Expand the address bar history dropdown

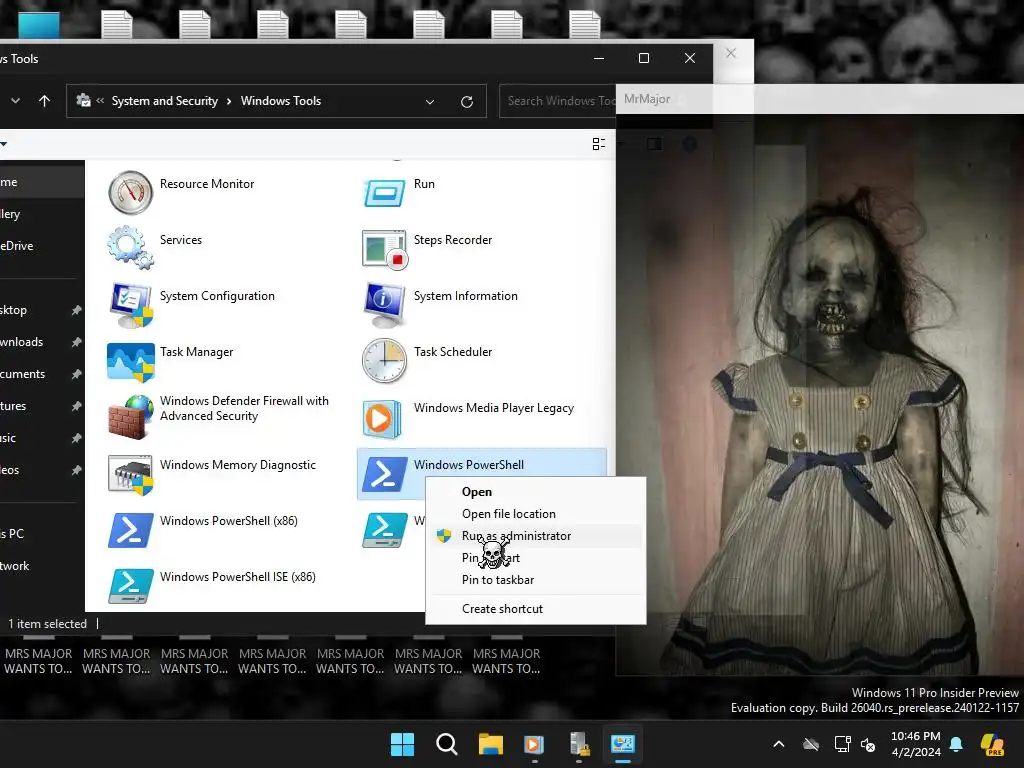(430, 102)
